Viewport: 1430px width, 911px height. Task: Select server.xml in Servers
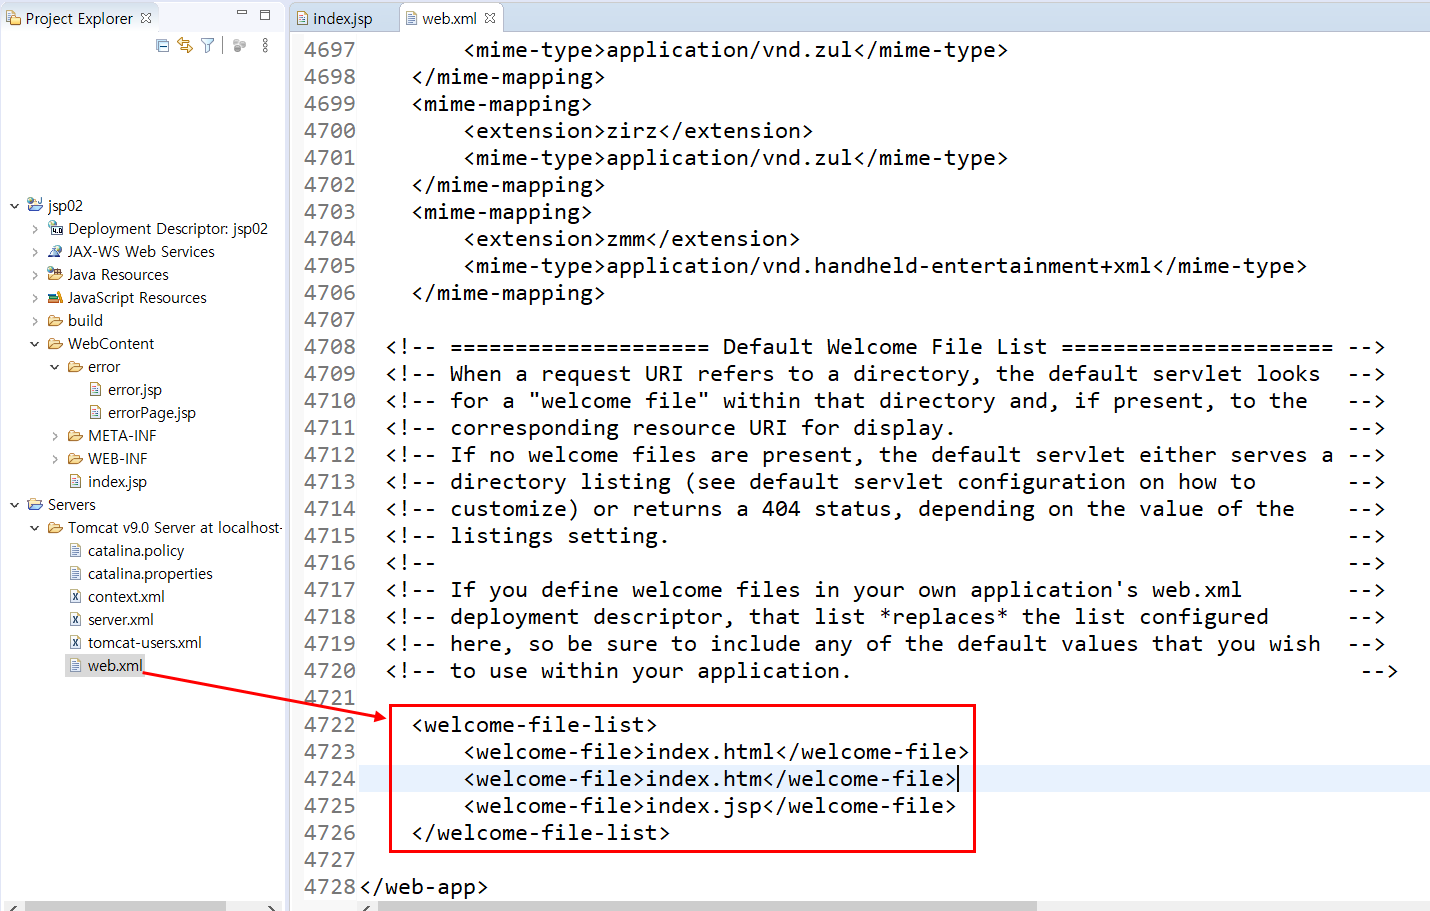(121, 620)
